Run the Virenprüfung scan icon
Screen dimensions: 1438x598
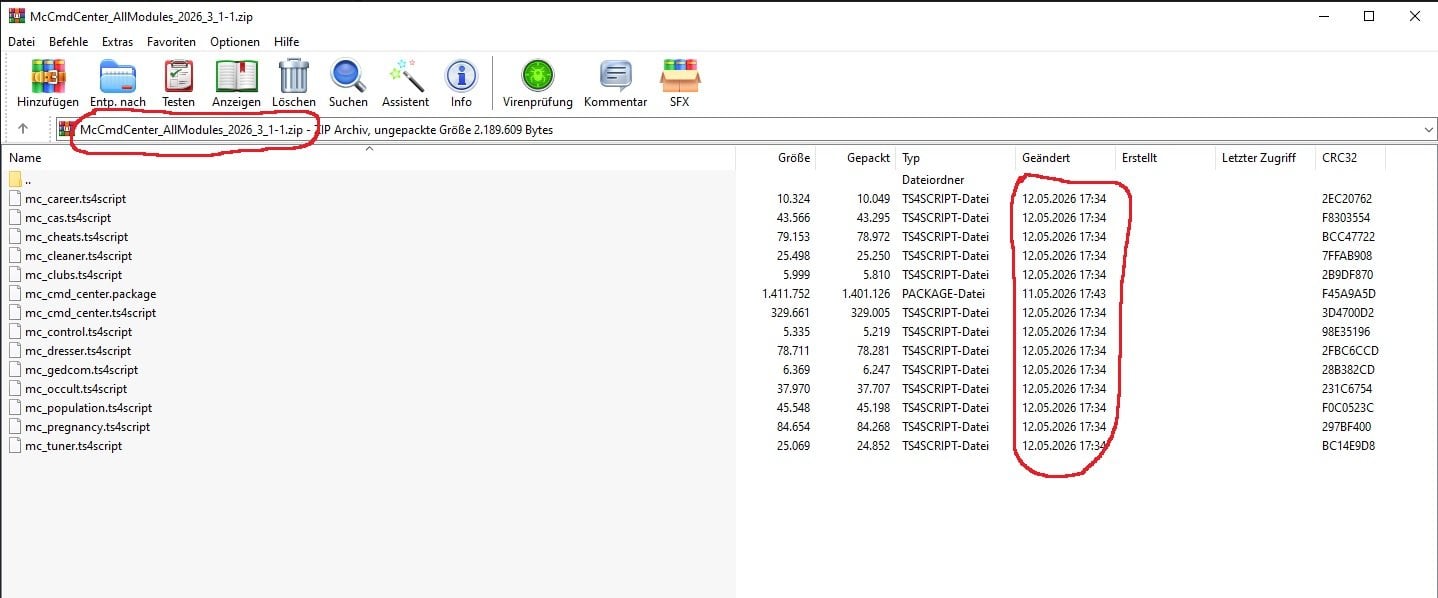pos(537,77)
